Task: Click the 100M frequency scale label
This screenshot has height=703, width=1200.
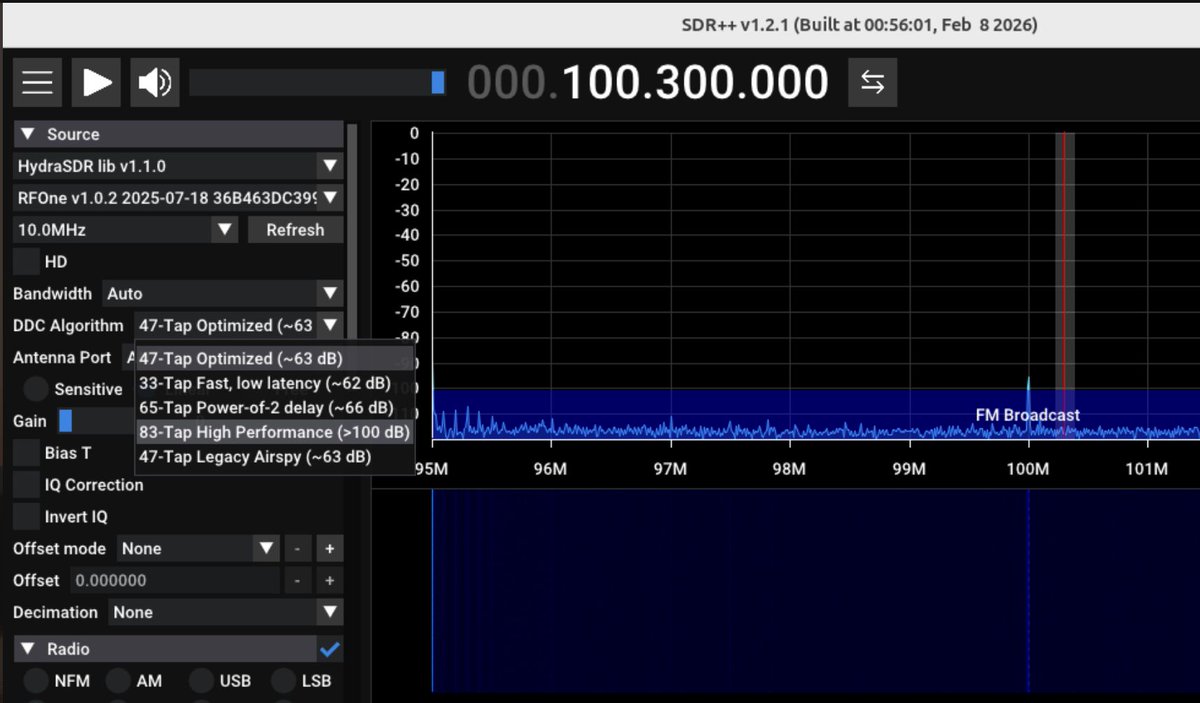Action: [1027, 469]
